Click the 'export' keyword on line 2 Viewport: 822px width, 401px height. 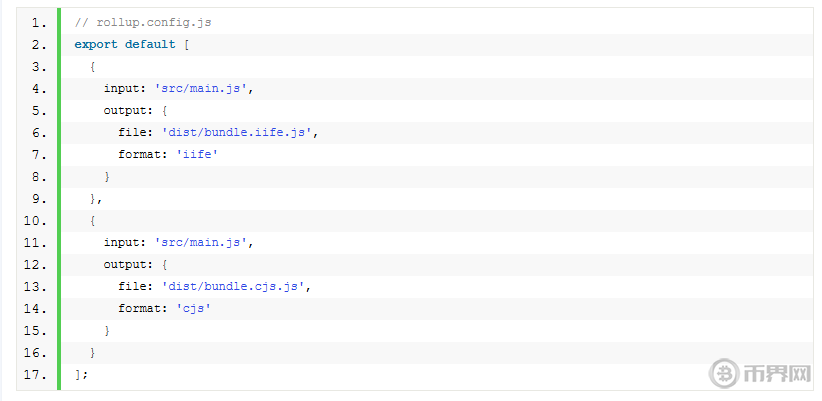[96, 44]
